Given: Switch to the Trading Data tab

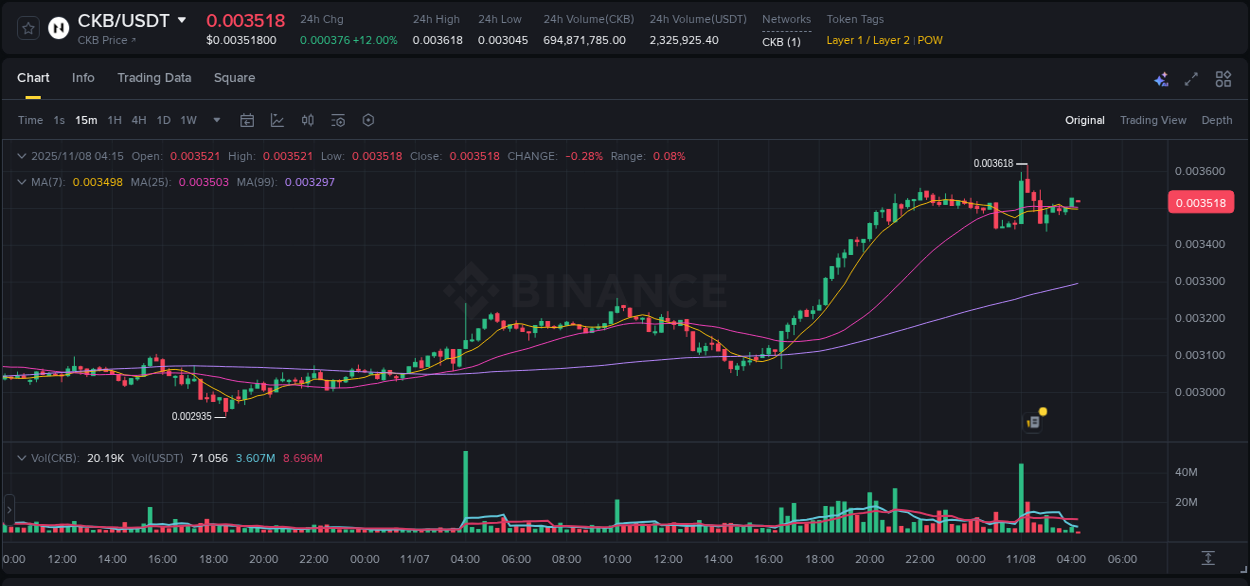Looking at the screenshot, I should pyautogui.click(x=154, y=77).
